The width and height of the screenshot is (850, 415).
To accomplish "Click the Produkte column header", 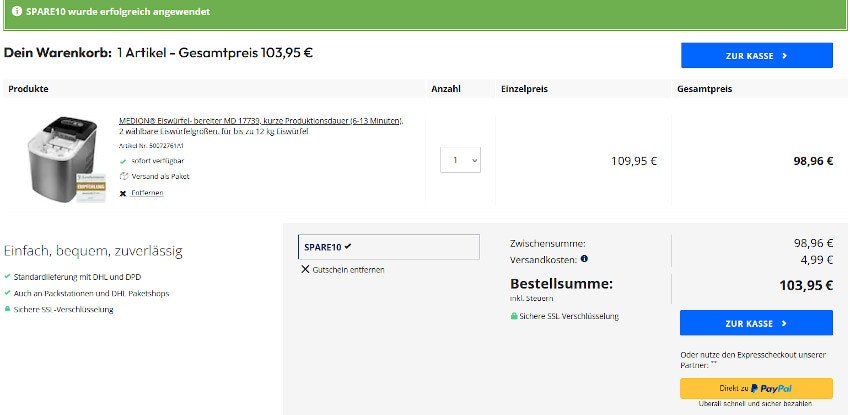I will tap(28, 89).
